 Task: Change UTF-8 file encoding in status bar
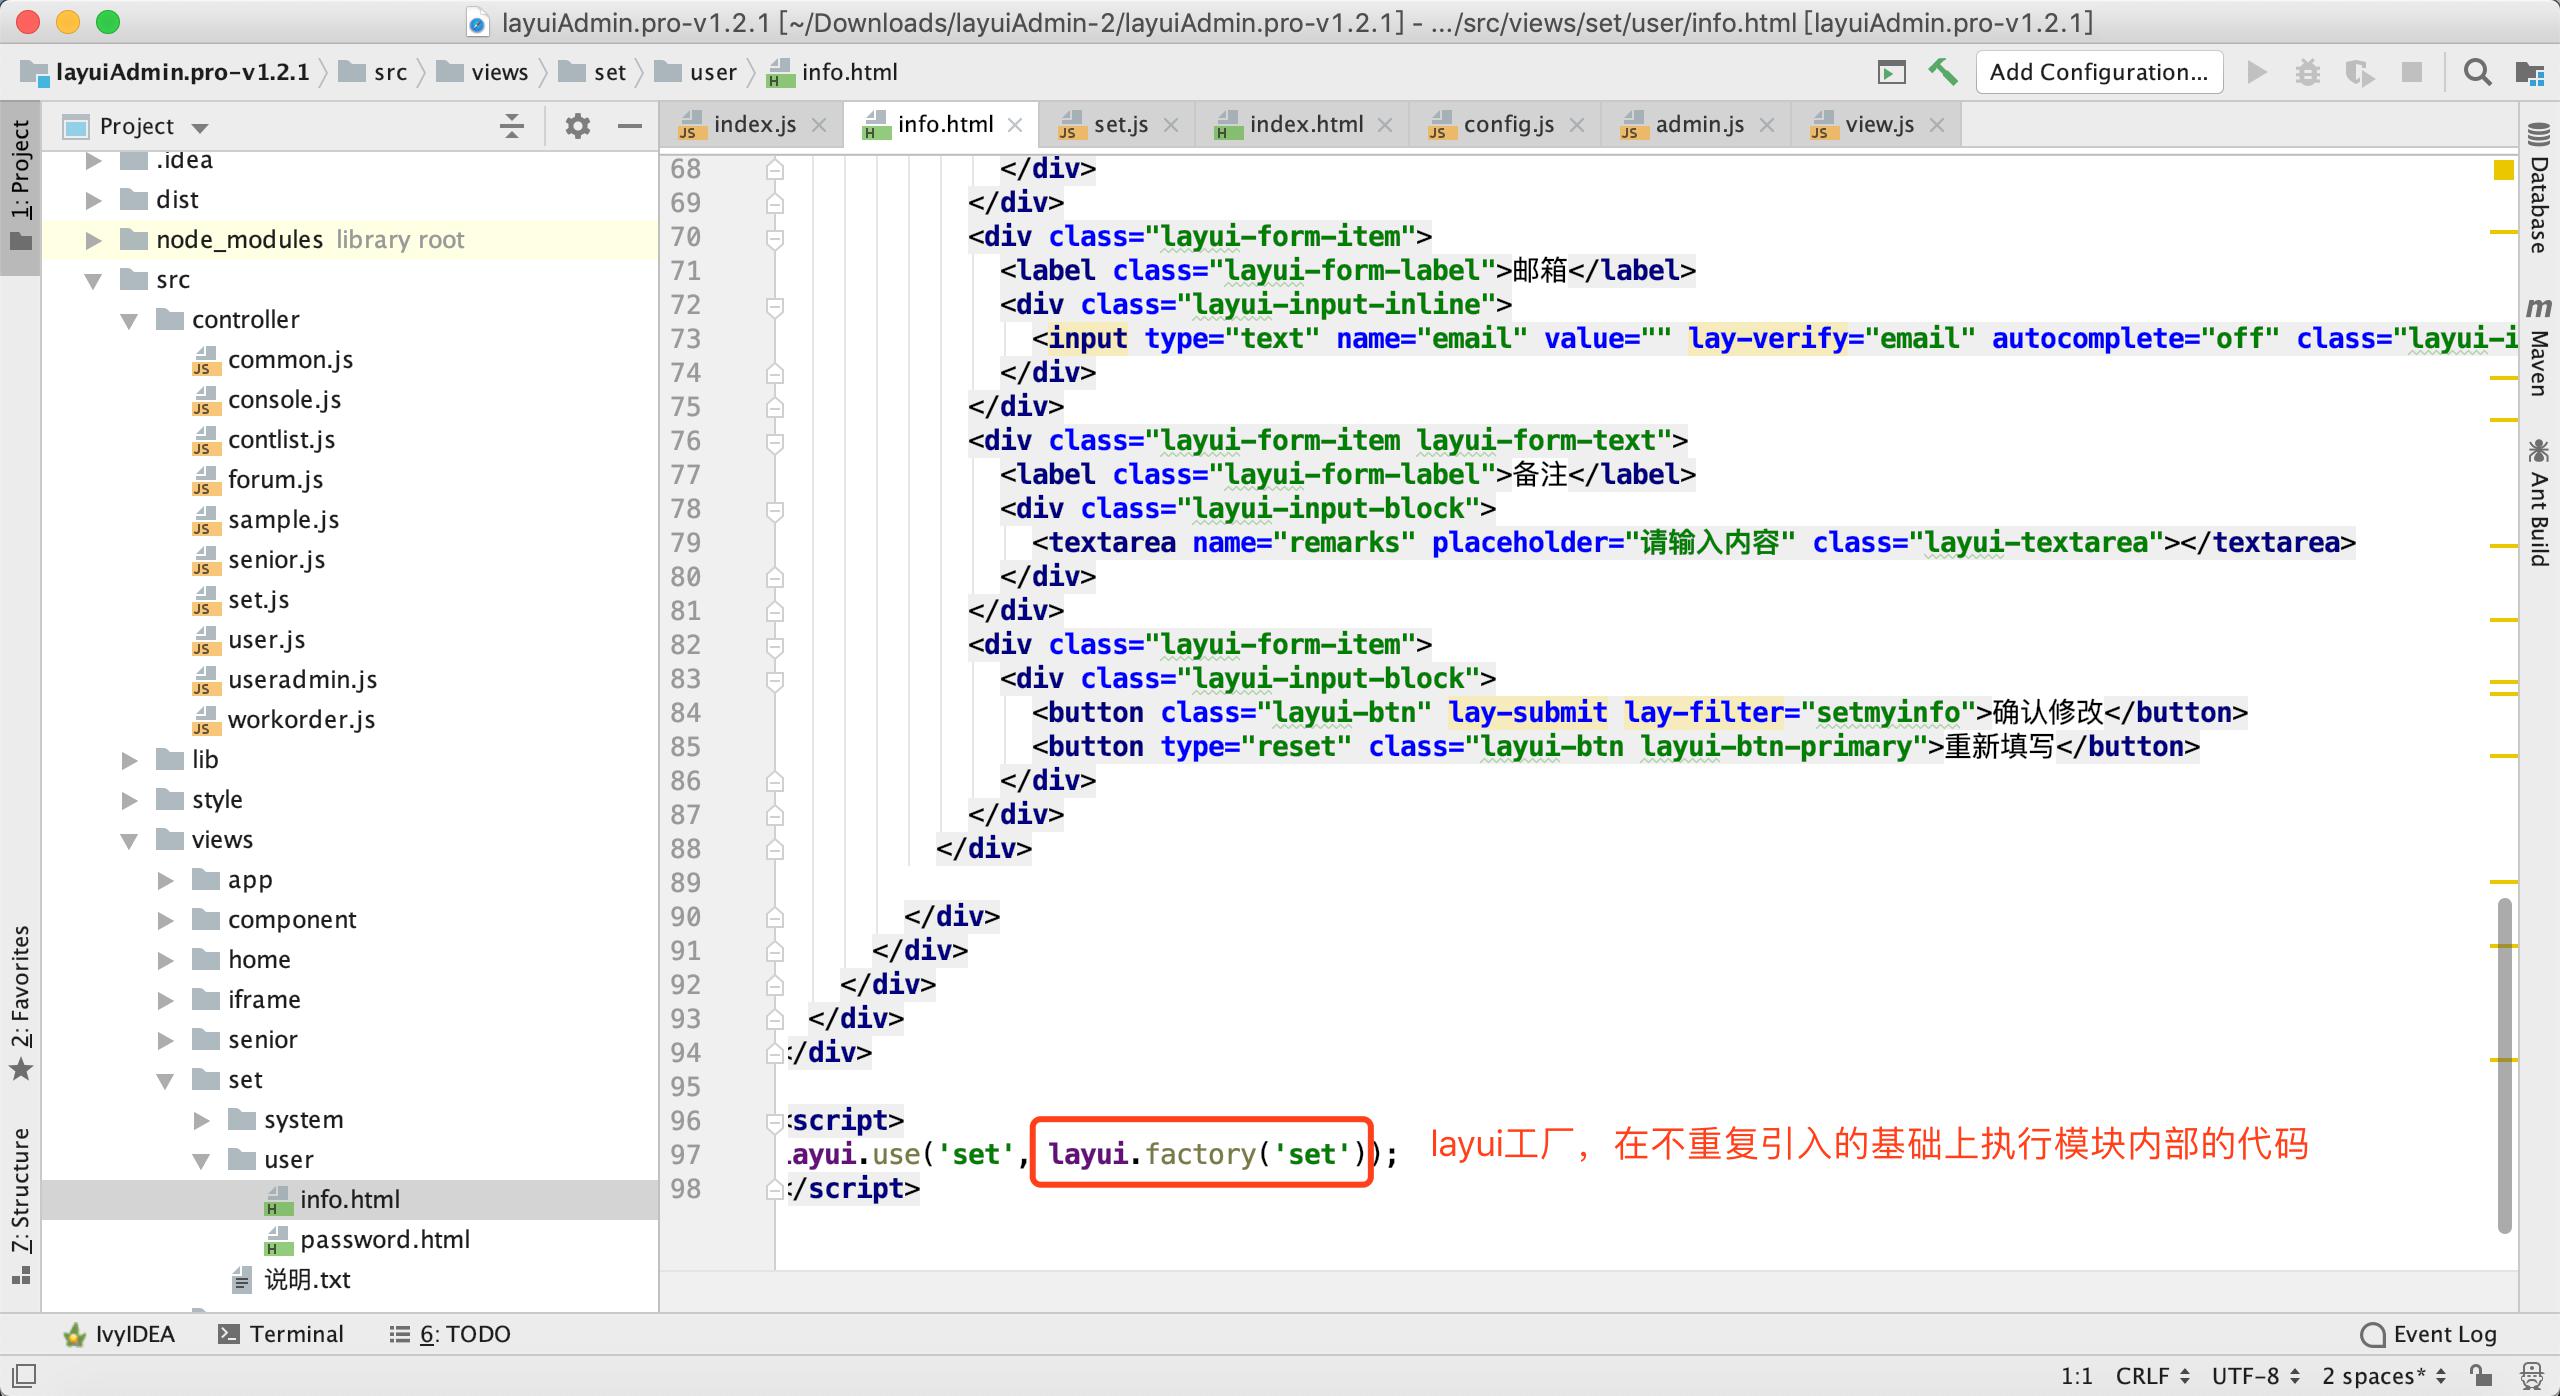coord(2256,1376)
